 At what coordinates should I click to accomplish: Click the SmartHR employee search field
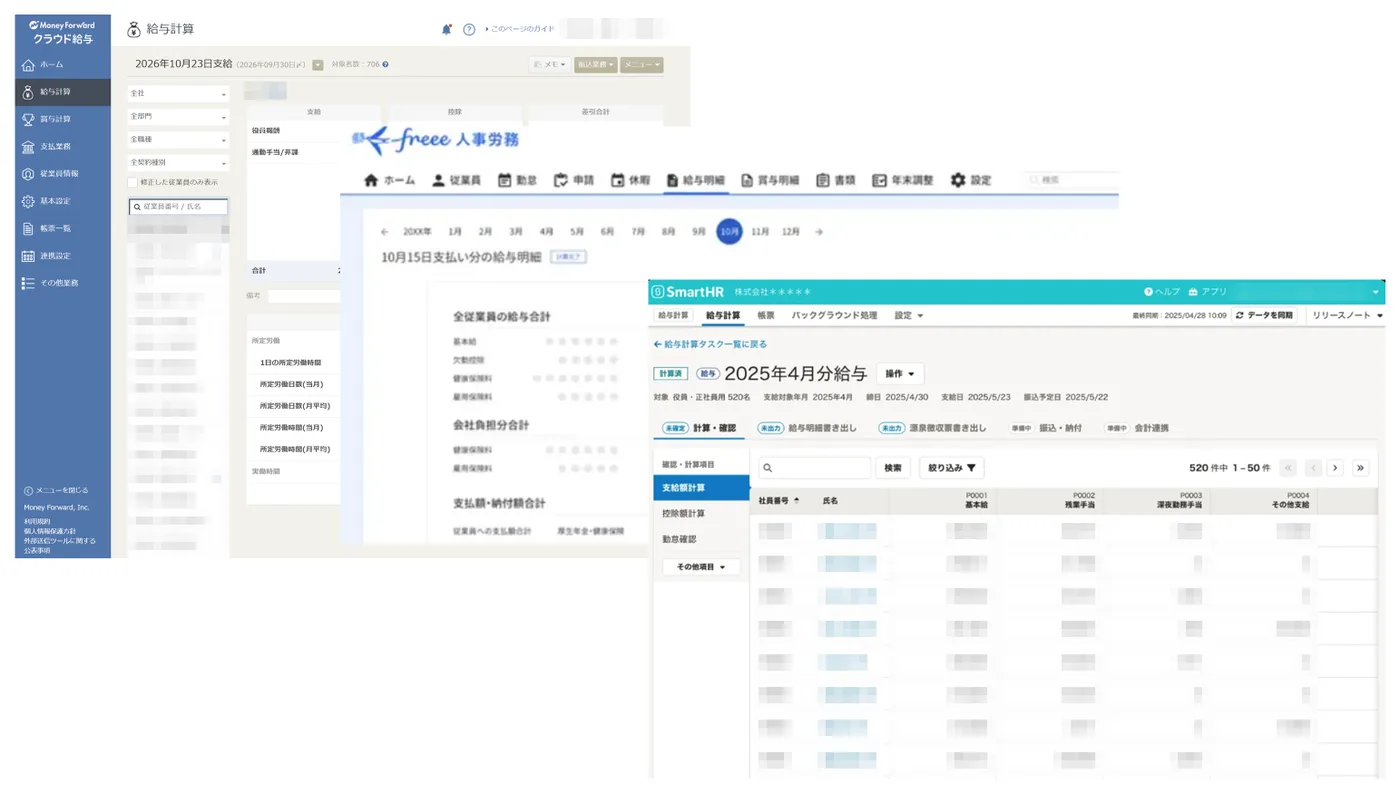point(815,468)
